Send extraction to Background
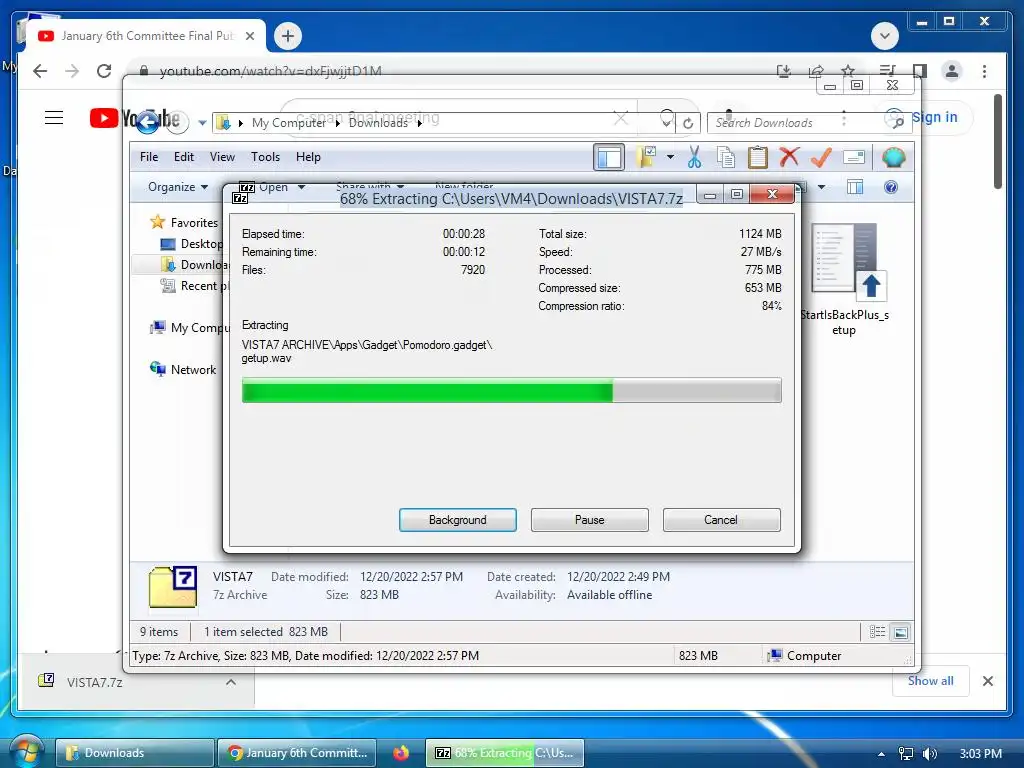This screenshot has height=768, width=1024. (x=457, y=520)
